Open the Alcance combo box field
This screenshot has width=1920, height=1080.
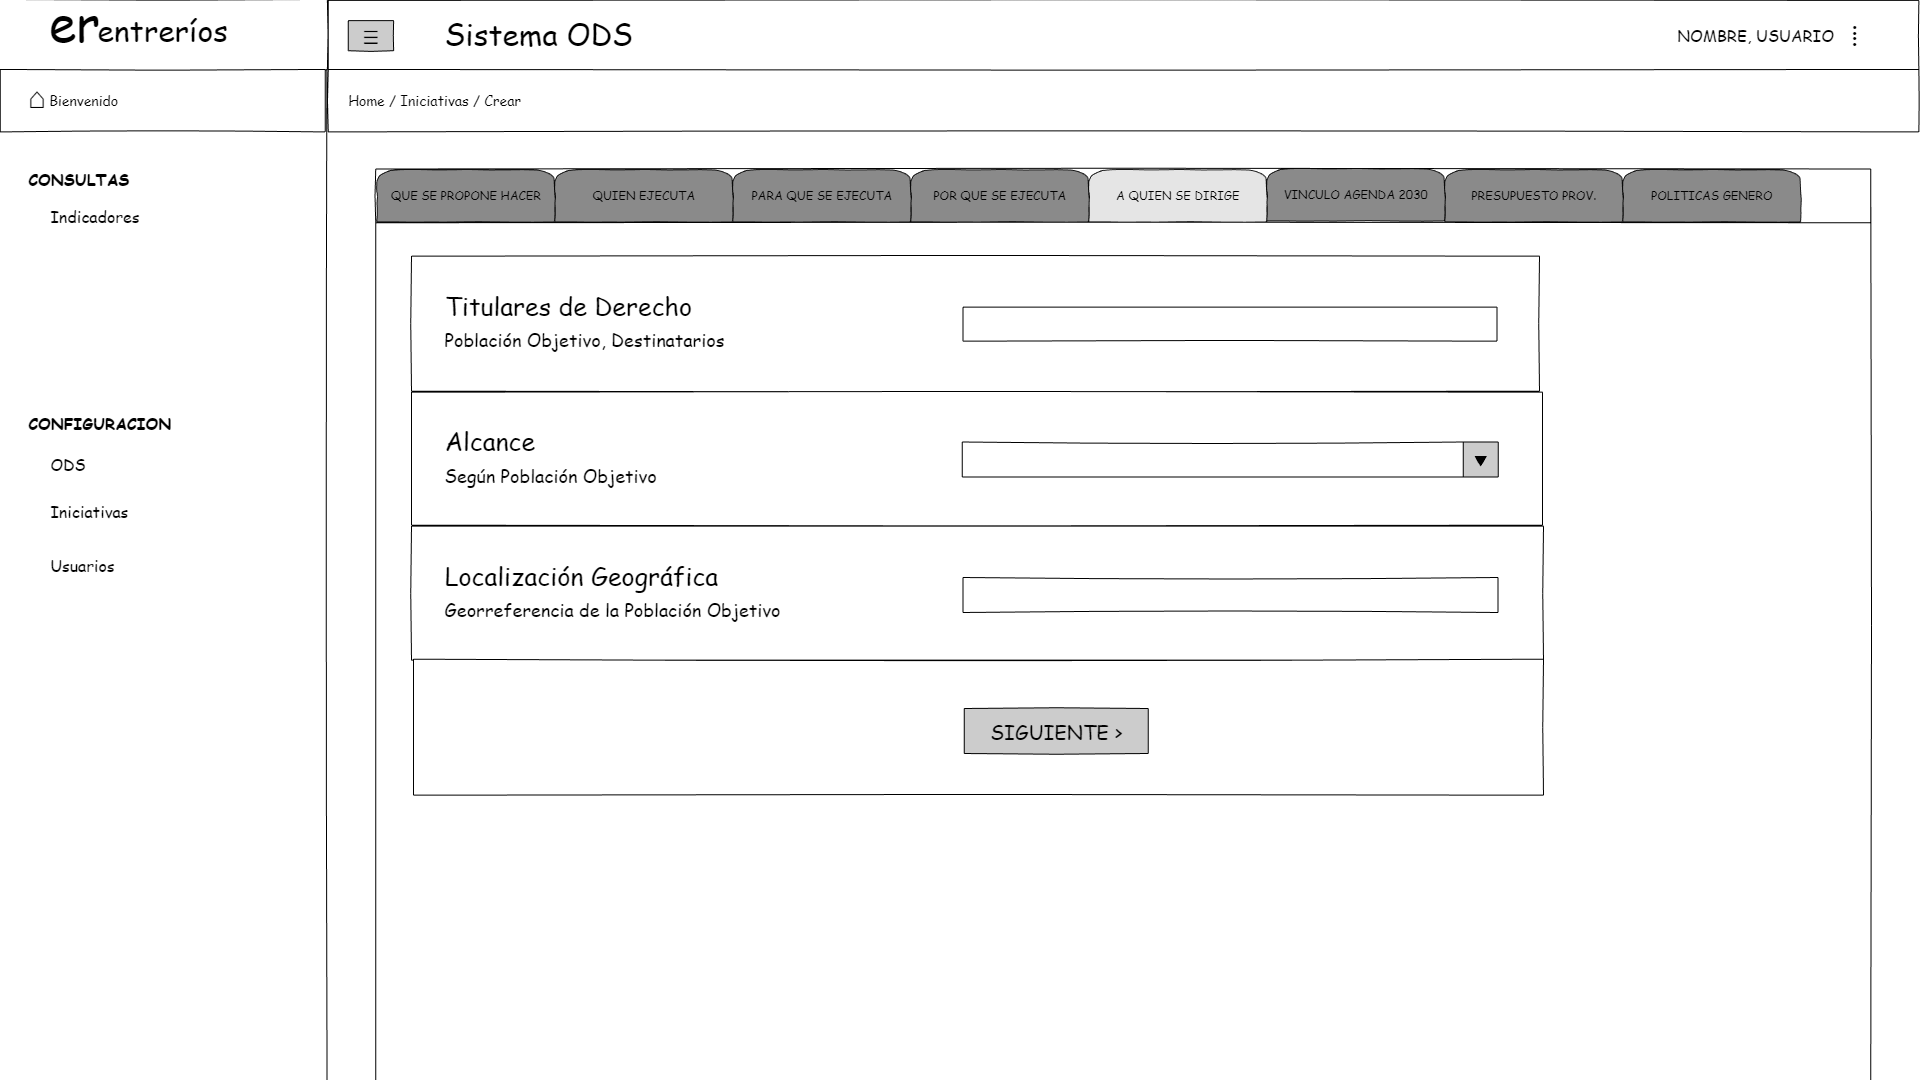pyautogui.click(x=1211, y=460)
